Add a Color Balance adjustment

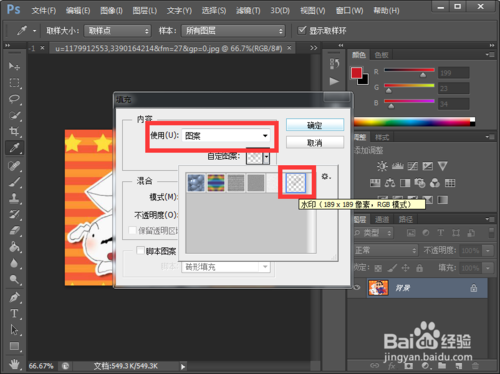(390, 183)
